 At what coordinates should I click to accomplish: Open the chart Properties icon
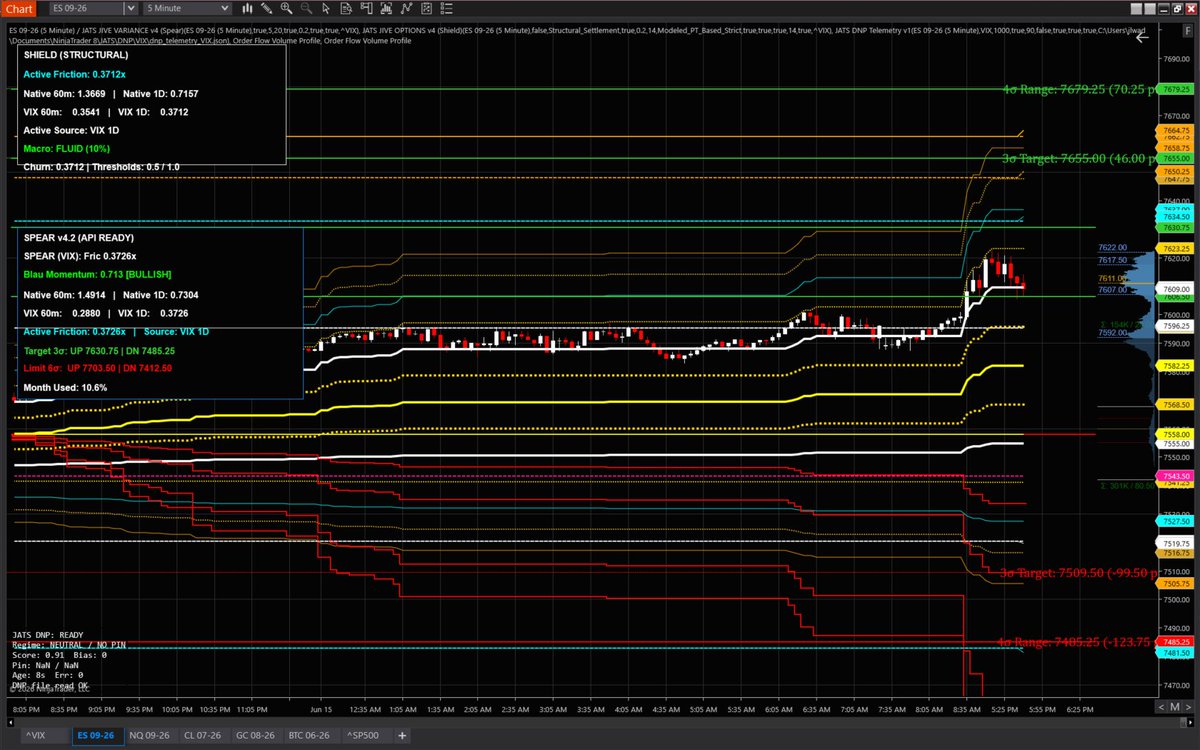point(426,8)
